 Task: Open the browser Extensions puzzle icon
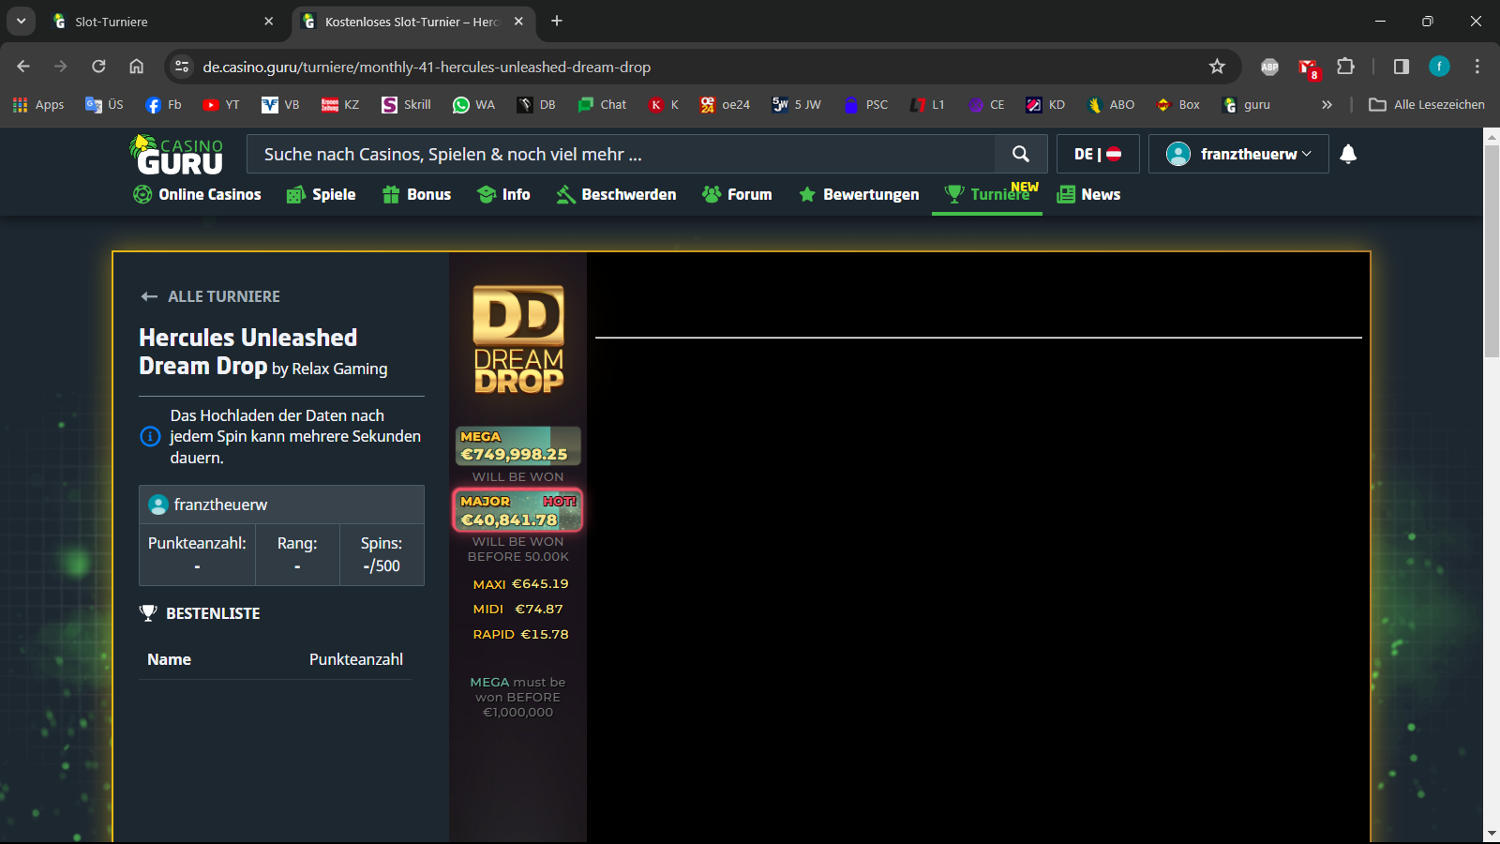click(x=1346, y=67)
